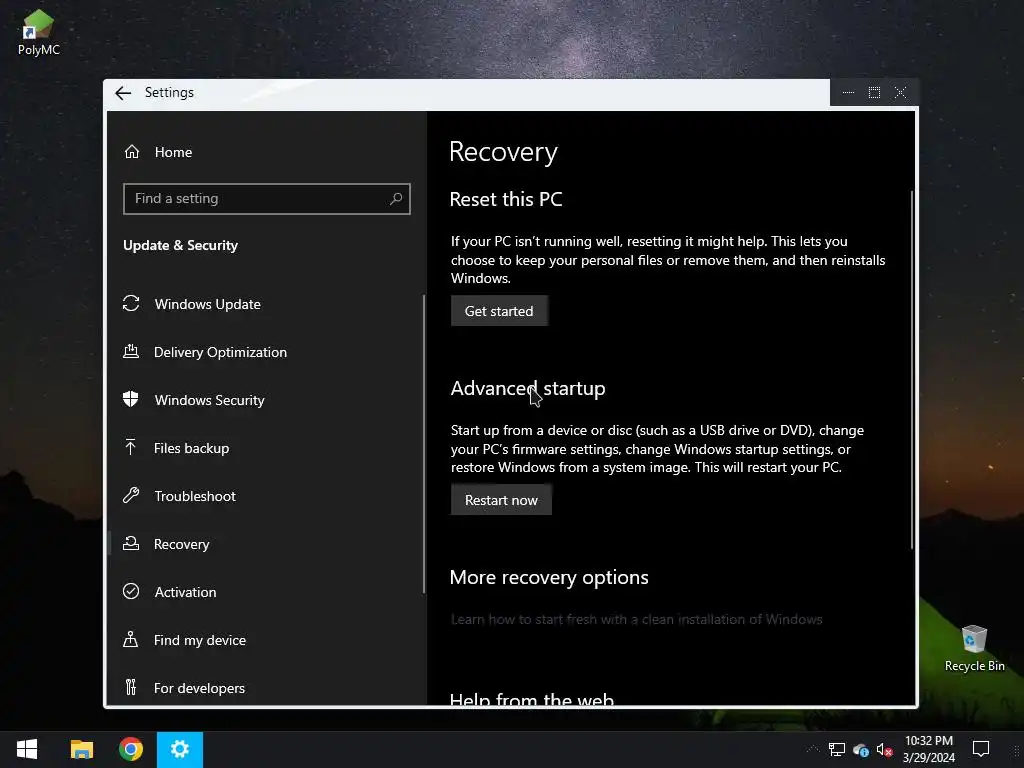Open the notification center icon
The image size is (1024, 768).
981,749
